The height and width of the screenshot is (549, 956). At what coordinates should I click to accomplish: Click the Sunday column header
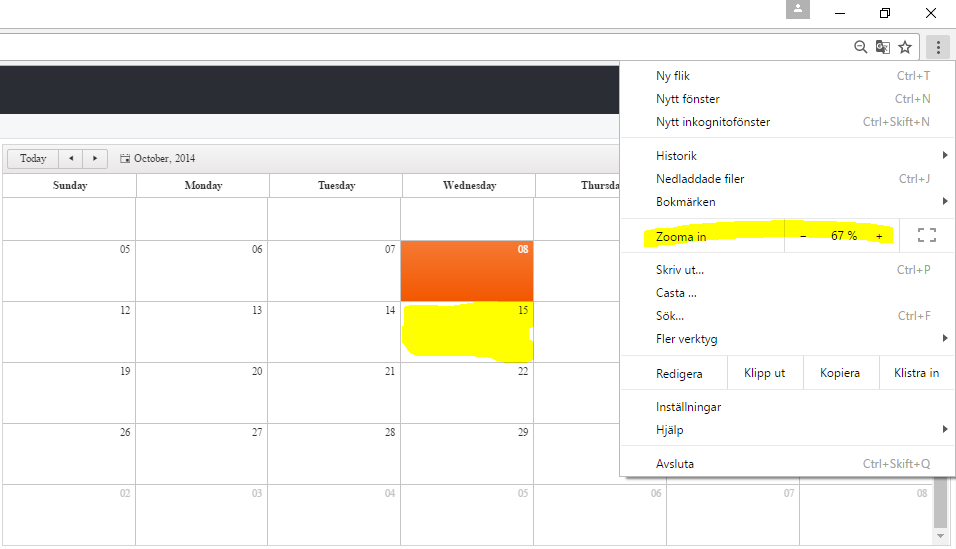coord(70,185)
